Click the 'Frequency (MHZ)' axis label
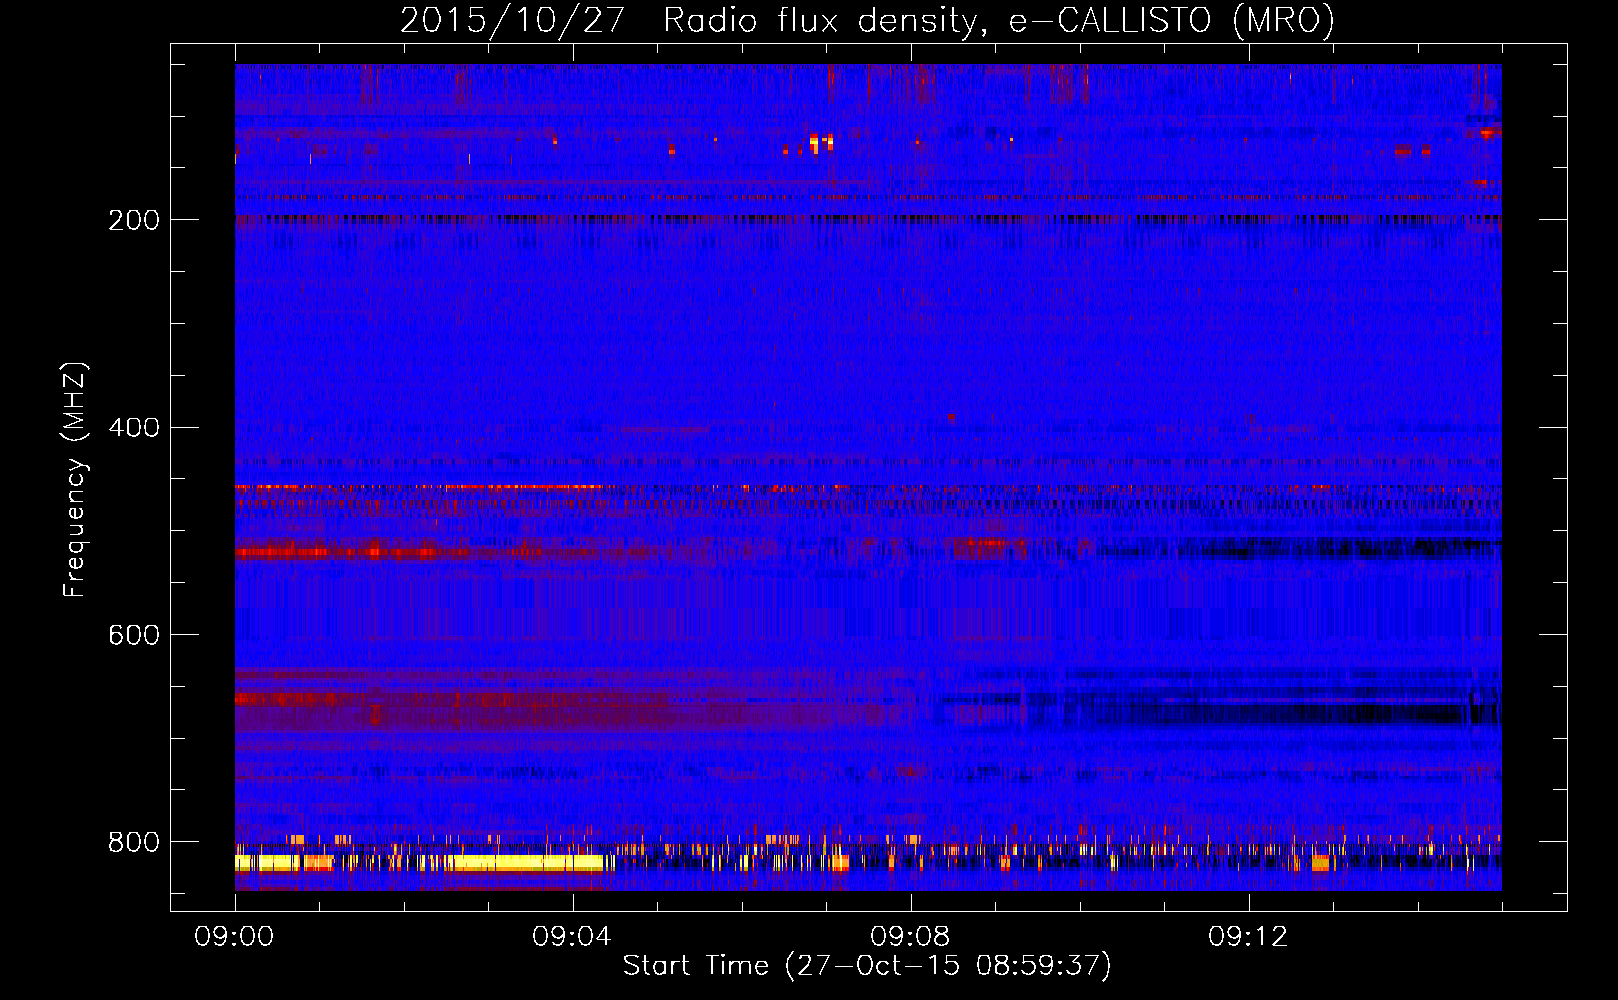1618x1000 pixels. [75, 480]
